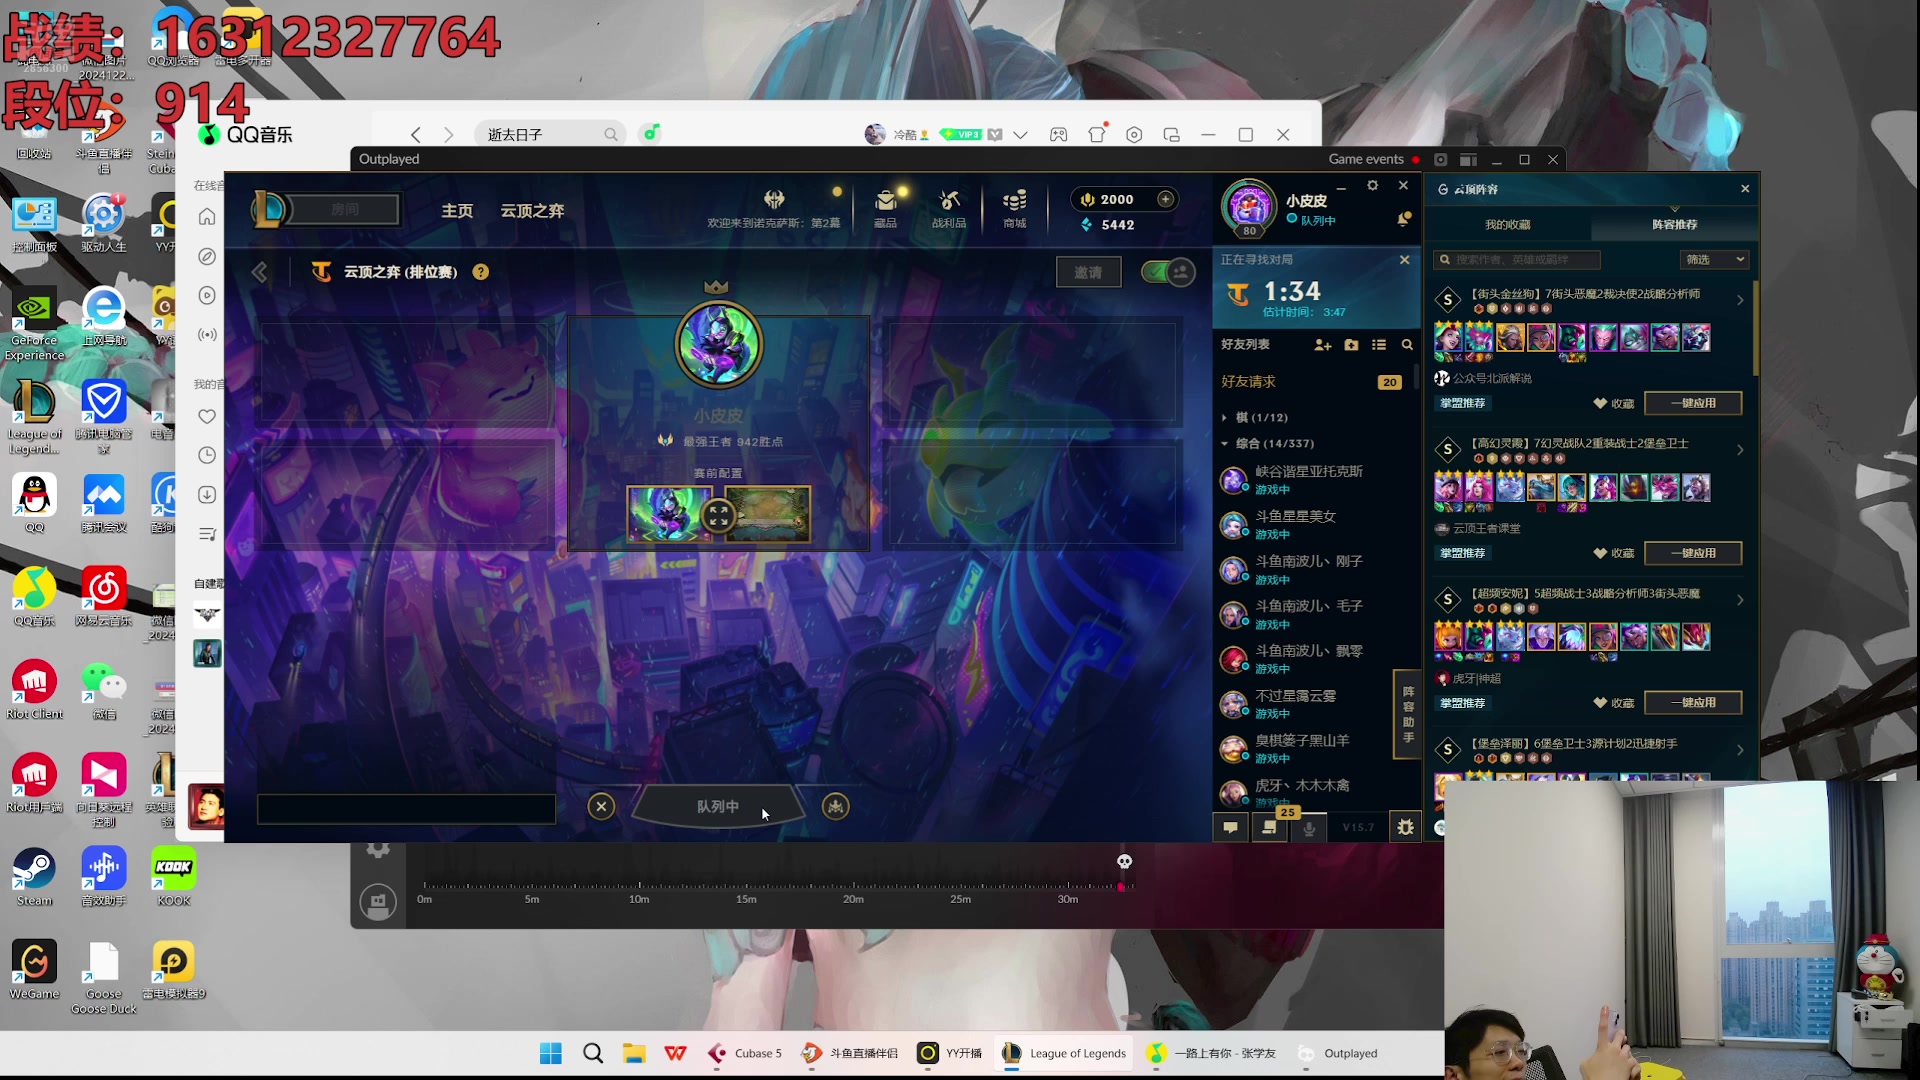The width and height of the screenshot is (1920, 1080).
Task: Click the expand icon between the 赛前配置 thumbnails
Action: click(718, 516)
